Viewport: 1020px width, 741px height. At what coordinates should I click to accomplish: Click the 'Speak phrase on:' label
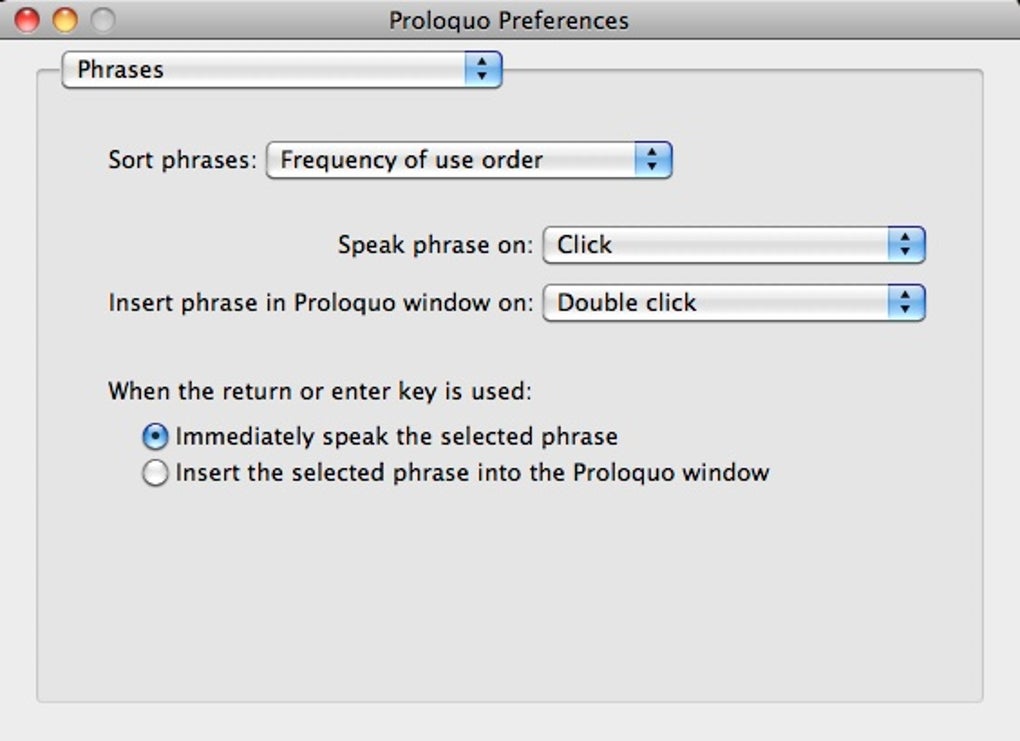435,245
